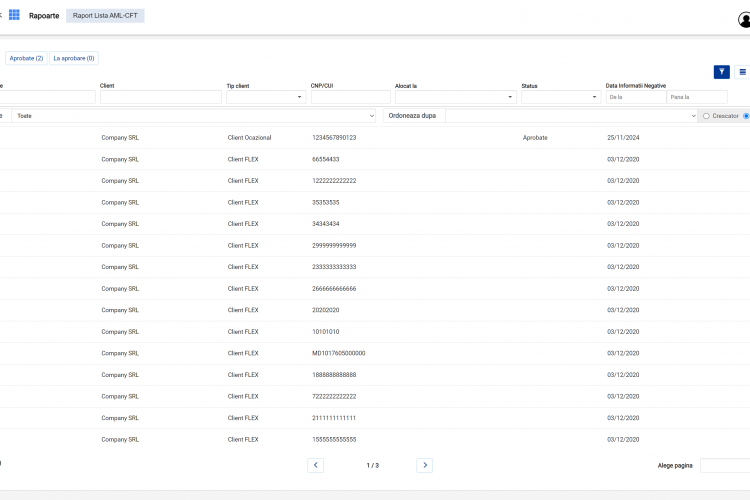The width and height of the screenshot is (750, 500).
Task: Expand the Tip client dropdown
Action: point(266,97)
